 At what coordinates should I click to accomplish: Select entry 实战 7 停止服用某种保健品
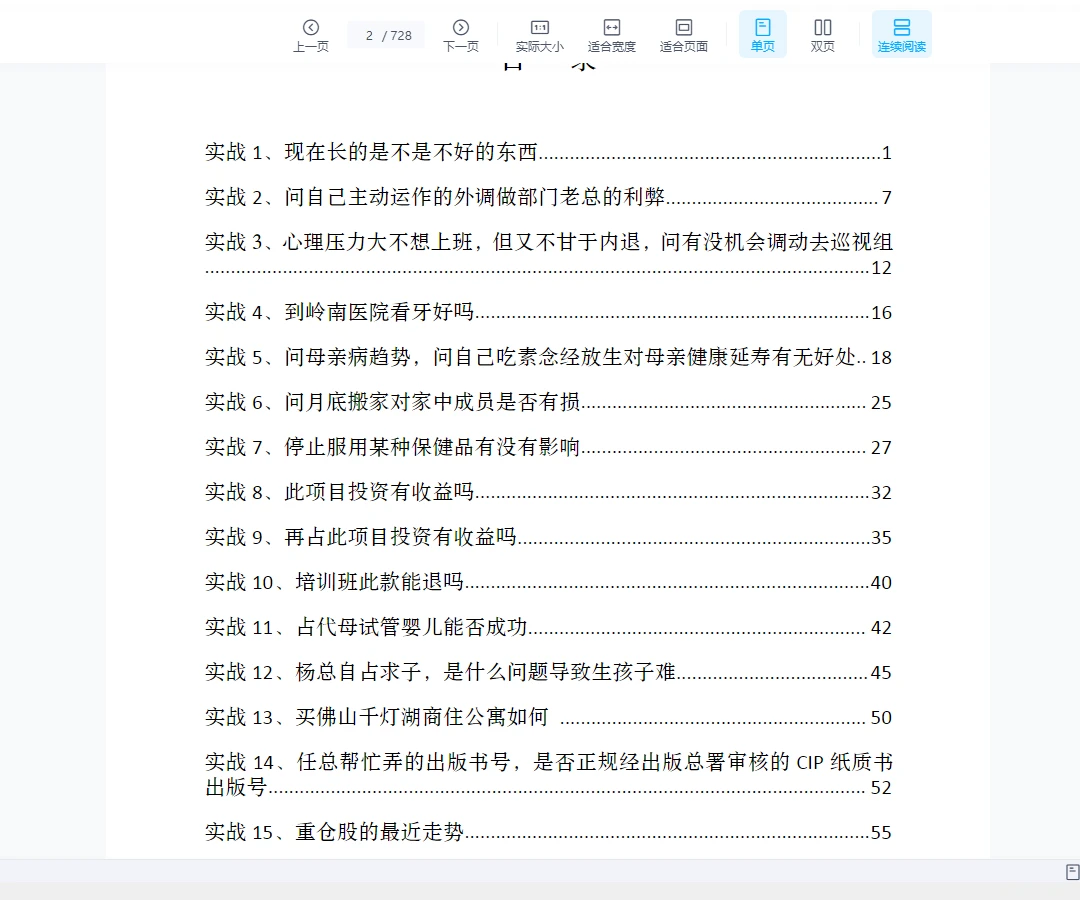coord(548,448)
